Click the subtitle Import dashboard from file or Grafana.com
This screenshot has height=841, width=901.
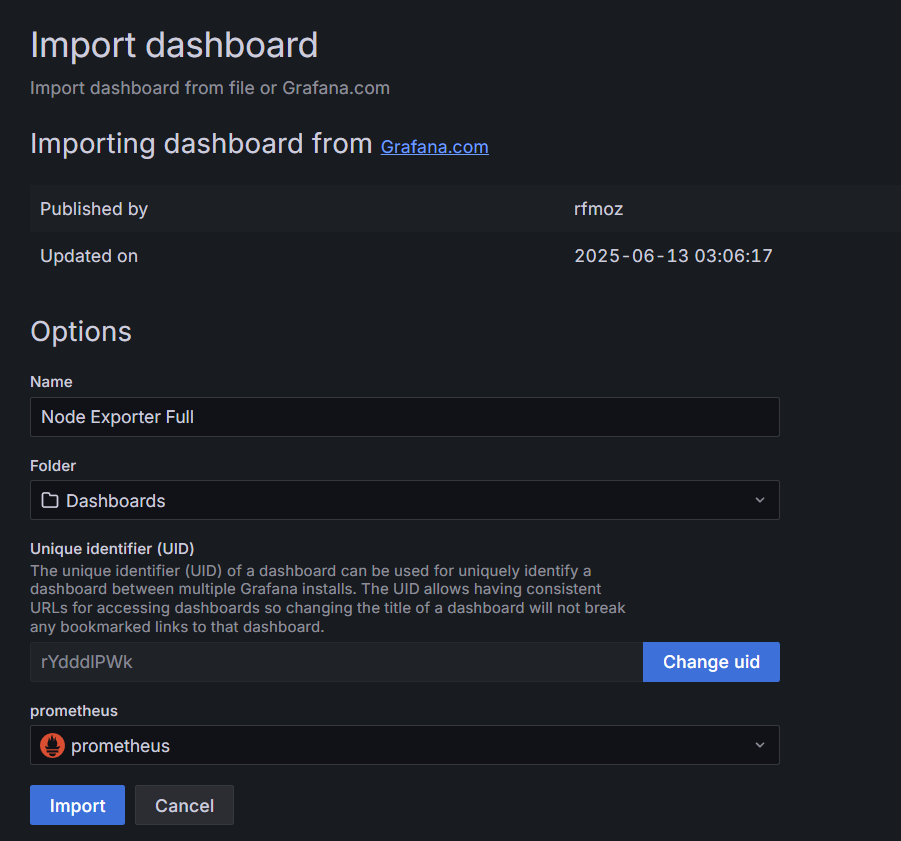210,88
